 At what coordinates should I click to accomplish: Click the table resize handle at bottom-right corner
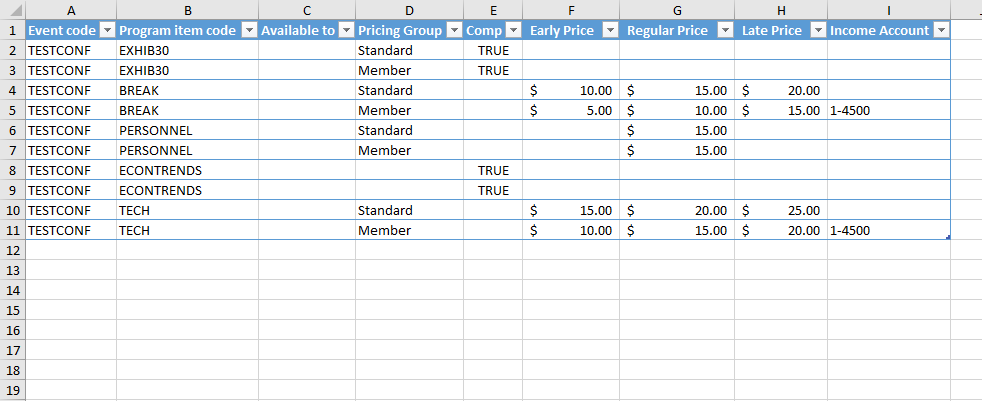pyautogui.click(x=947, y=238)
